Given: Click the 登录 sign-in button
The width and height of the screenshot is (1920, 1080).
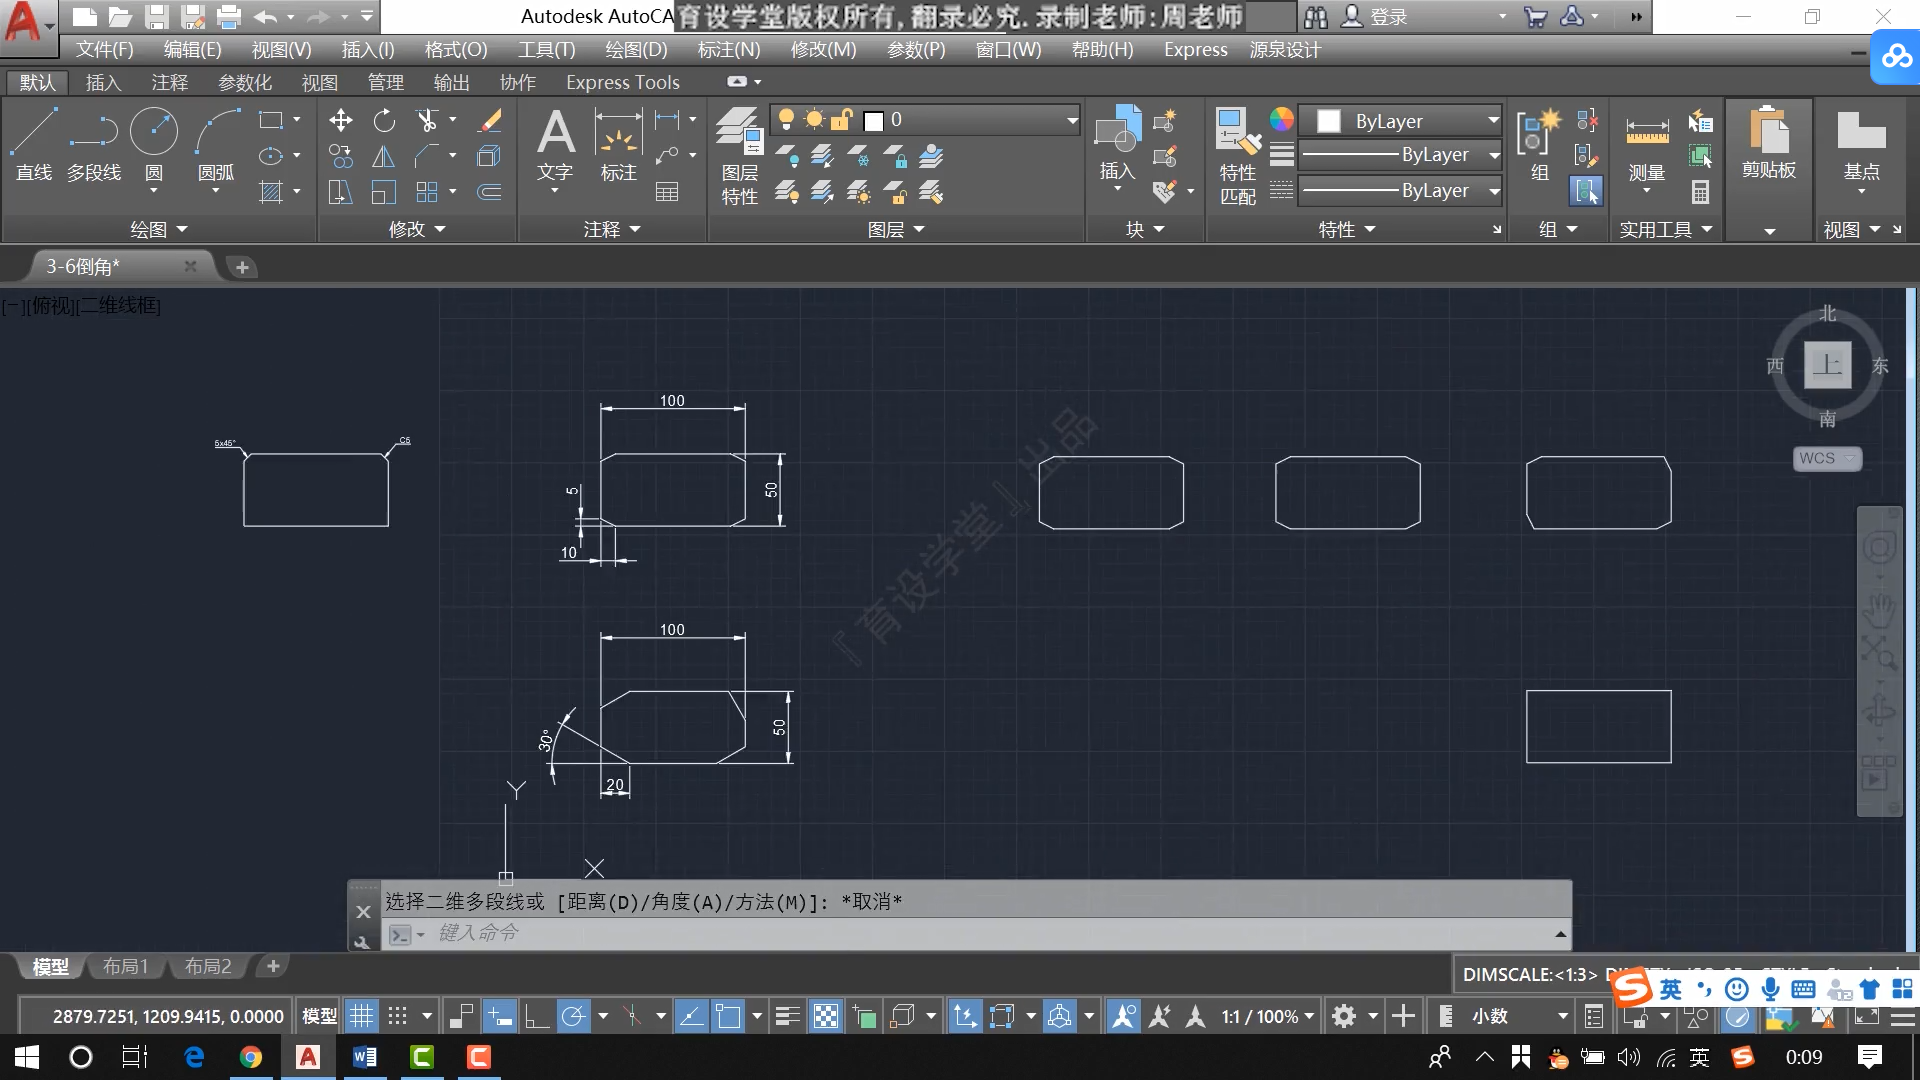Looking at the screenshot, I should 1376,17.
